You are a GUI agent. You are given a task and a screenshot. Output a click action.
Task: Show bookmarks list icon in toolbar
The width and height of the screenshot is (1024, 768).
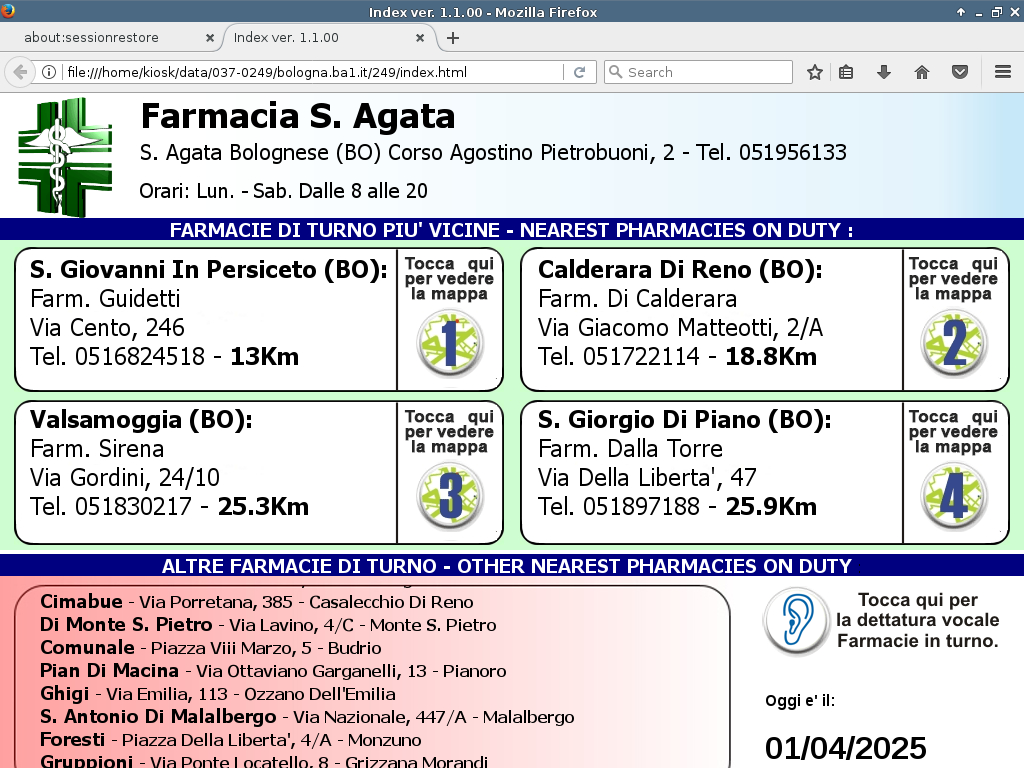tap(846, 72)
